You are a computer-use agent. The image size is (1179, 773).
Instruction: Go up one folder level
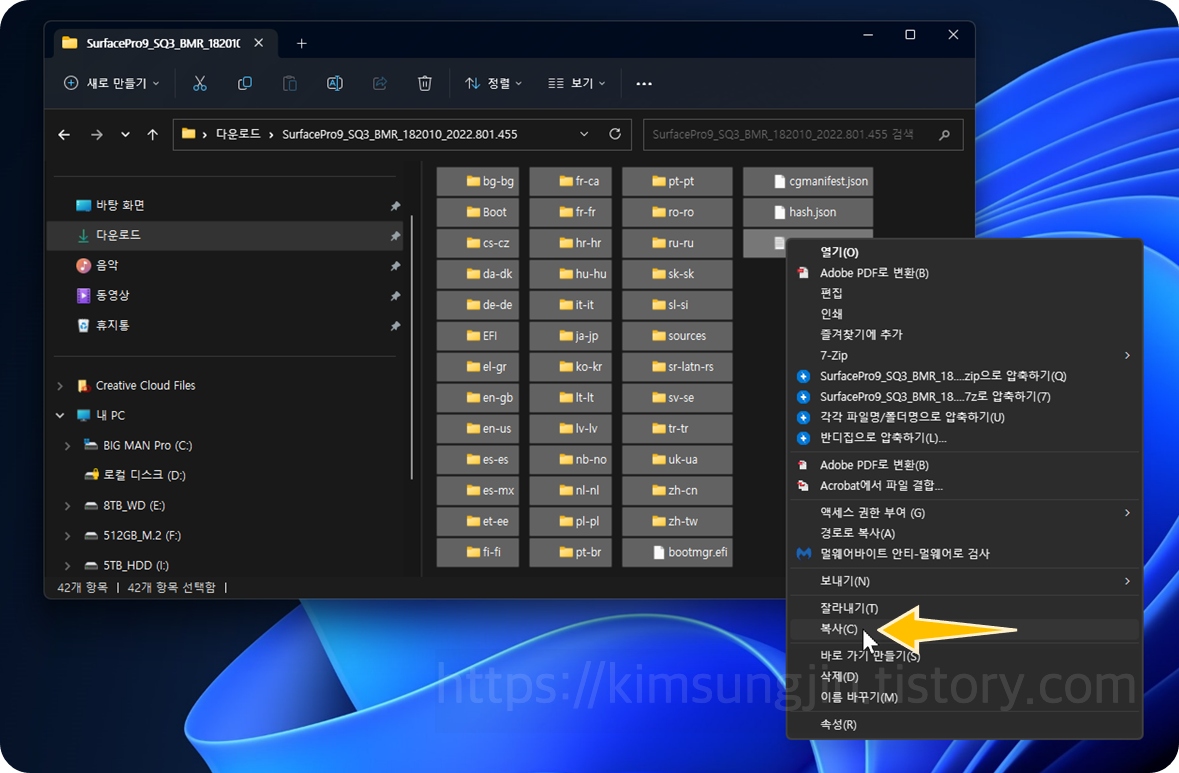click(x=153, y=135)
